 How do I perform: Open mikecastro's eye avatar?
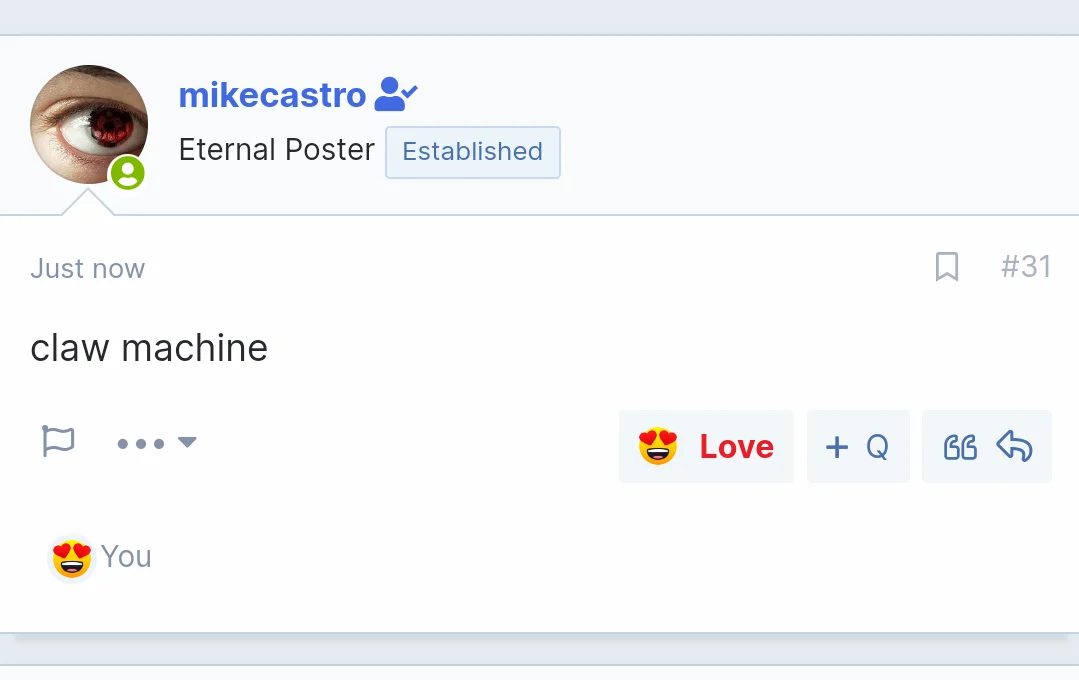click(89, 125)
